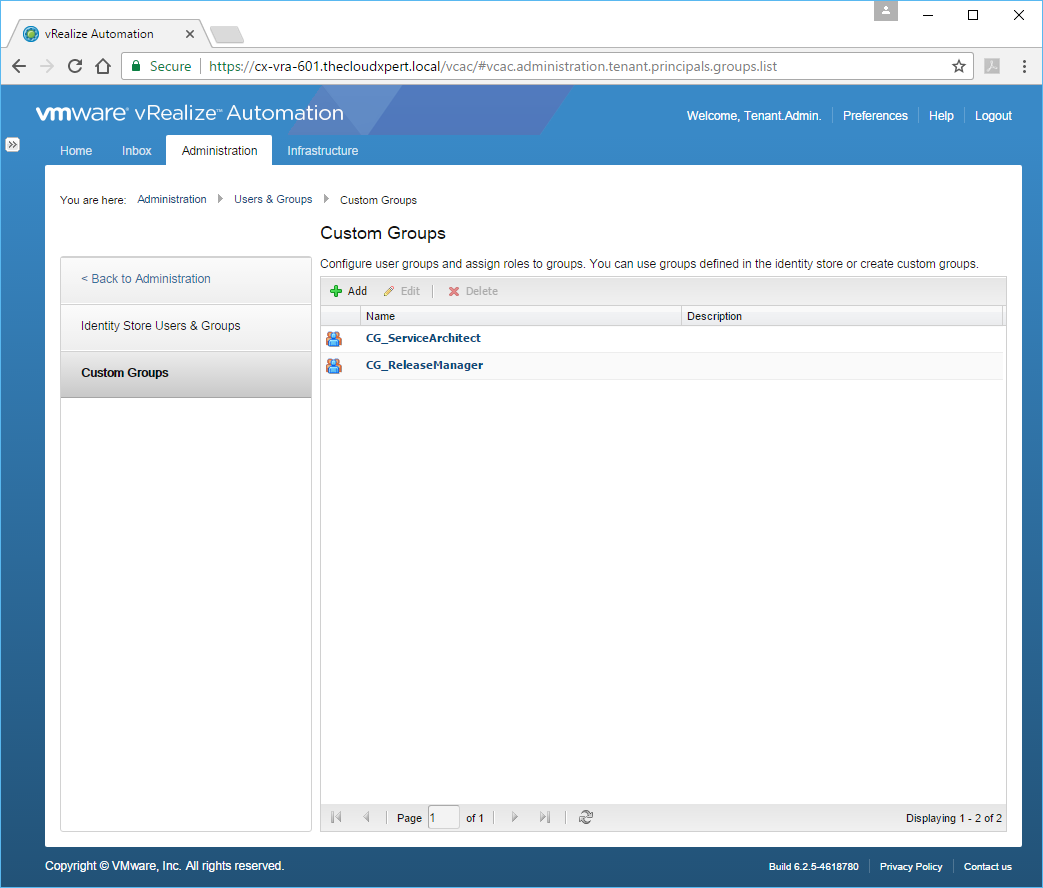Go to the Home tab
1043x888 pixels.
76,151
